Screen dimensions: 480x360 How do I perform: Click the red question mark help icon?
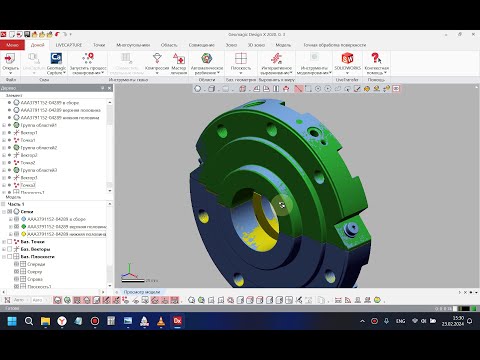click(x=376, y=59)
